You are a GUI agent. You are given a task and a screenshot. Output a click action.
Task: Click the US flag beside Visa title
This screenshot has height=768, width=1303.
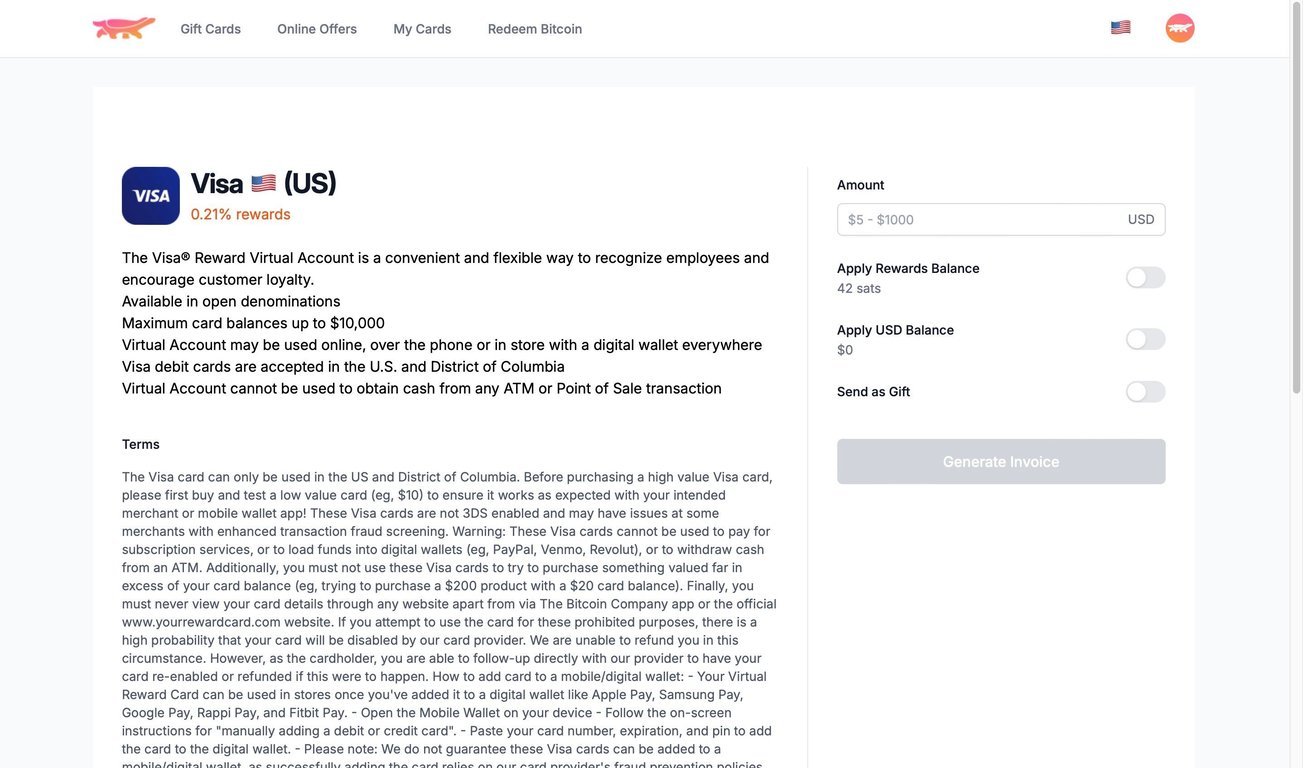[x=263, y=184]
